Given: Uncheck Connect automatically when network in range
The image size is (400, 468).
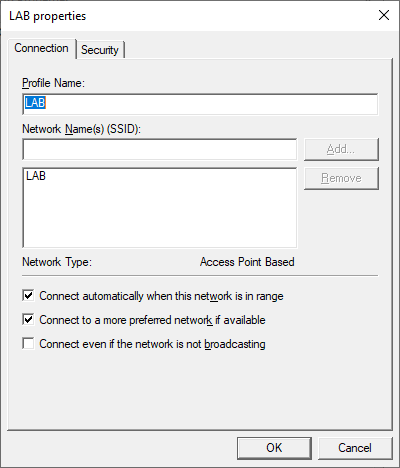Looking at the screenshot, I should pos(28,296).
